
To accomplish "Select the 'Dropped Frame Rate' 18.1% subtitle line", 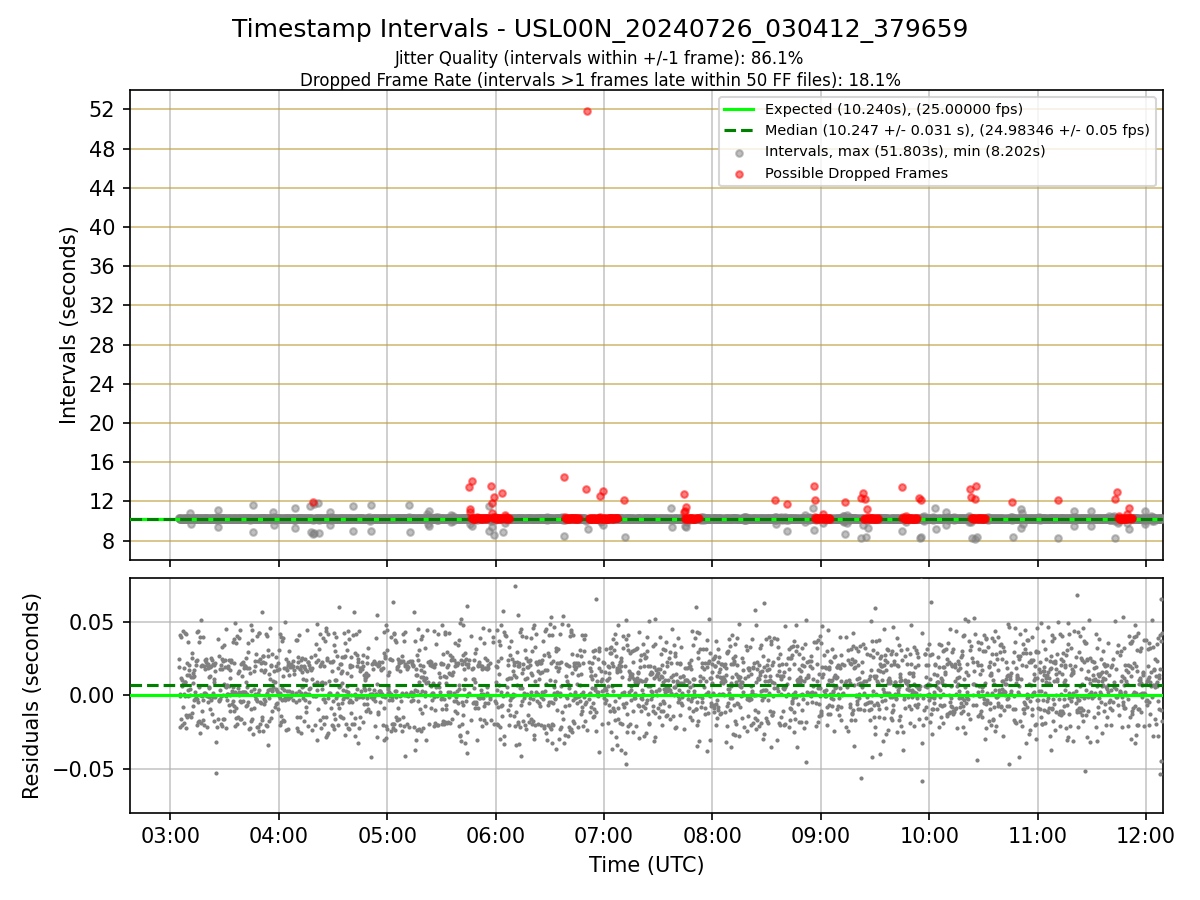I will click(600, 80).
